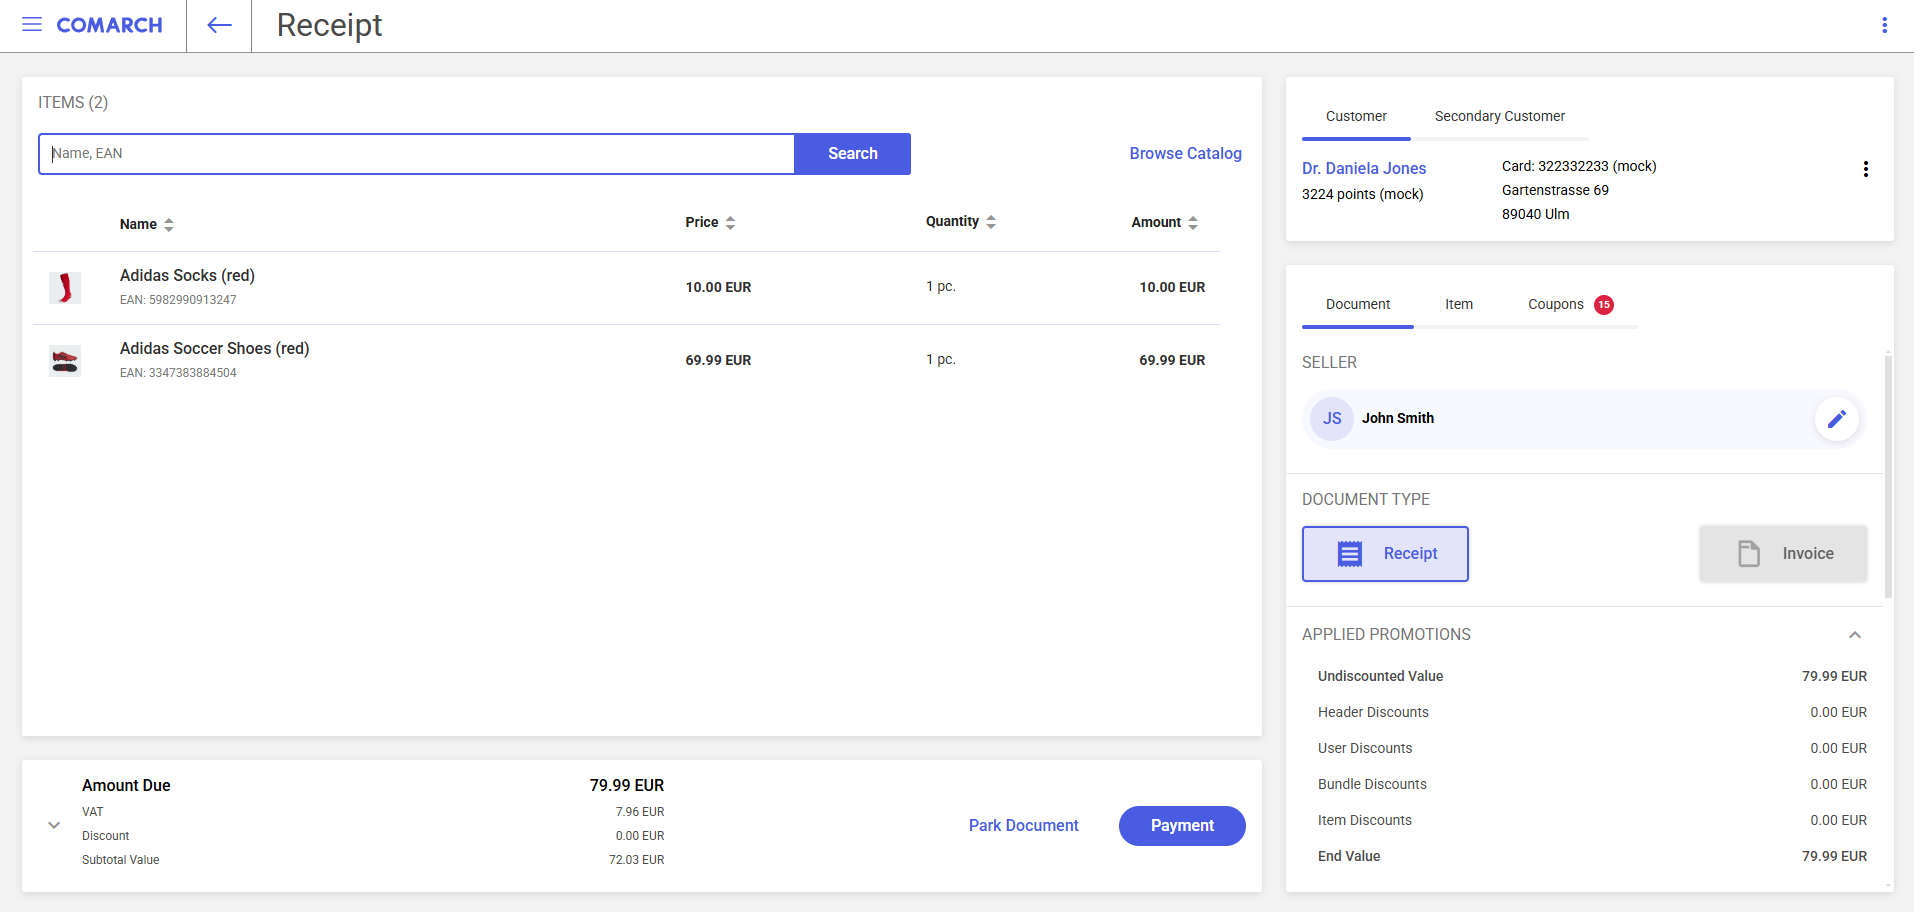
Task: Select the Adidas Soccer Shoes (red) item name
Action: (215, 349)
